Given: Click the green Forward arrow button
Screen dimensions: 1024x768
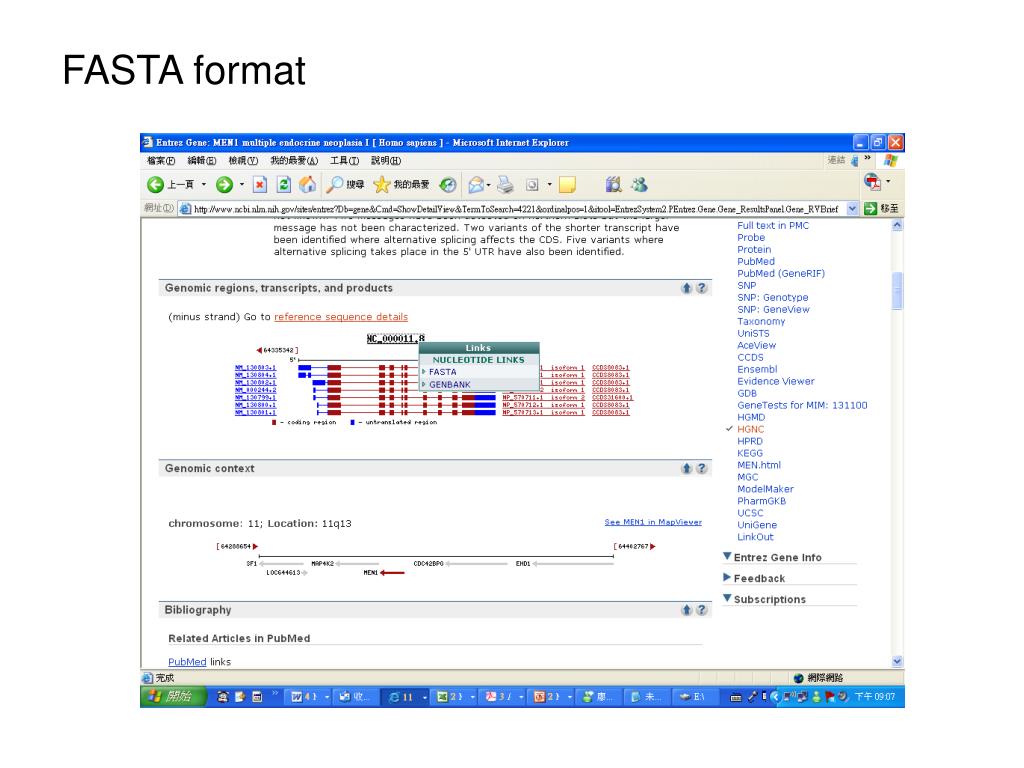Looking at the screenshot, I should pyautogui.click(x=224, y=185).
